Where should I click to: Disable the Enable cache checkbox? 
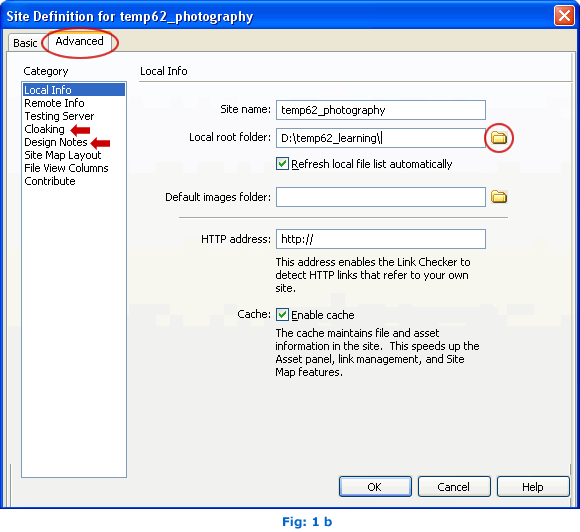click(x=282, y=314)
